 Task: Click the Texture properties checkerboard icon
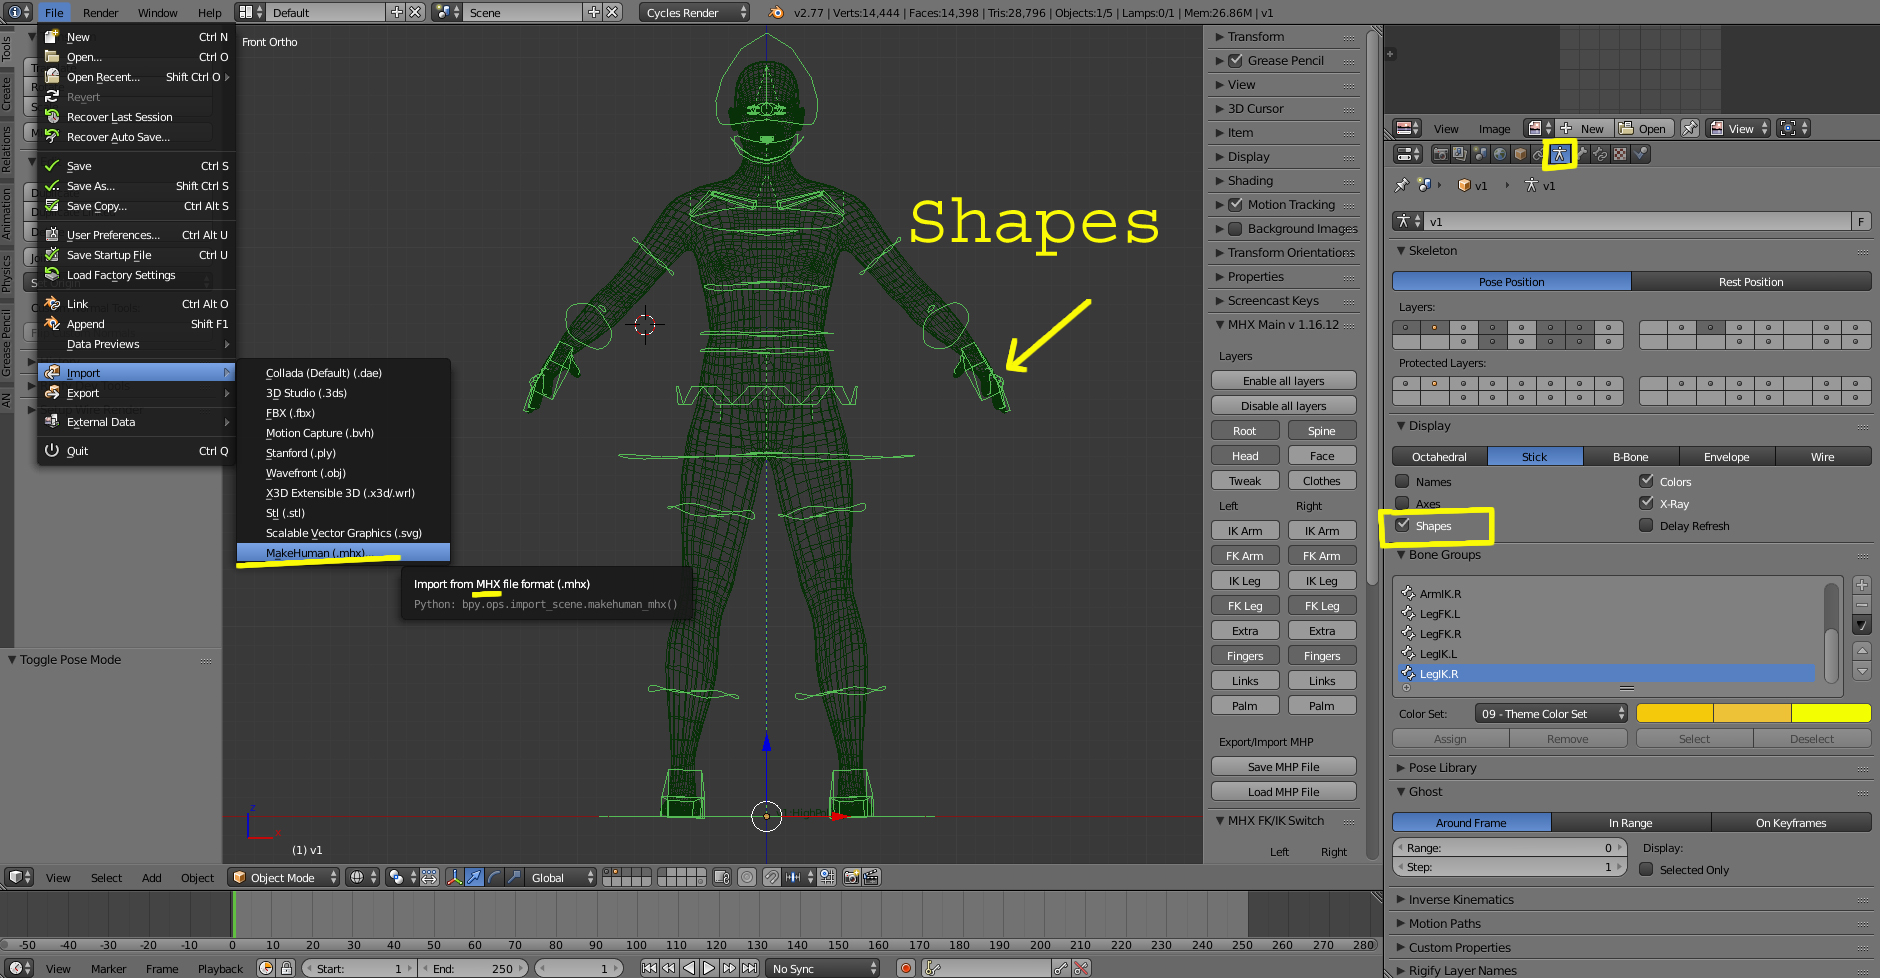(x=1621, y=154)
